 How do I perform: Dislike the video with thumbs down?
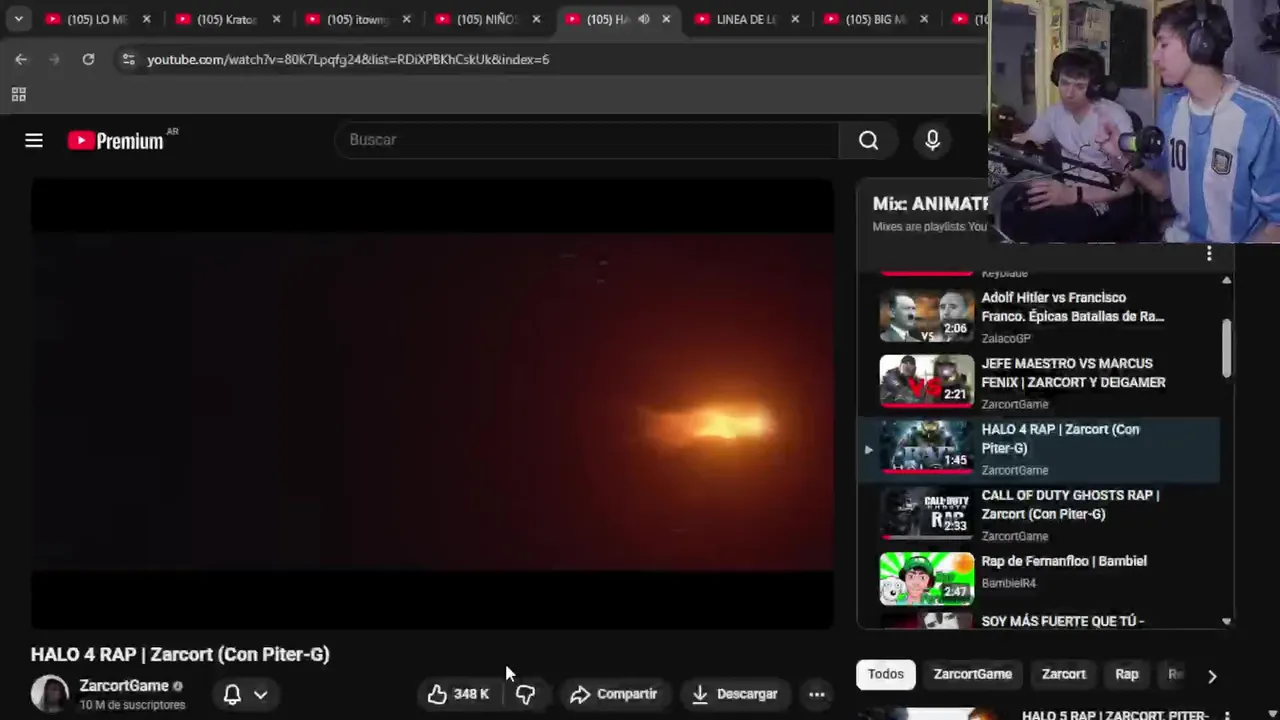pos(525,694)
